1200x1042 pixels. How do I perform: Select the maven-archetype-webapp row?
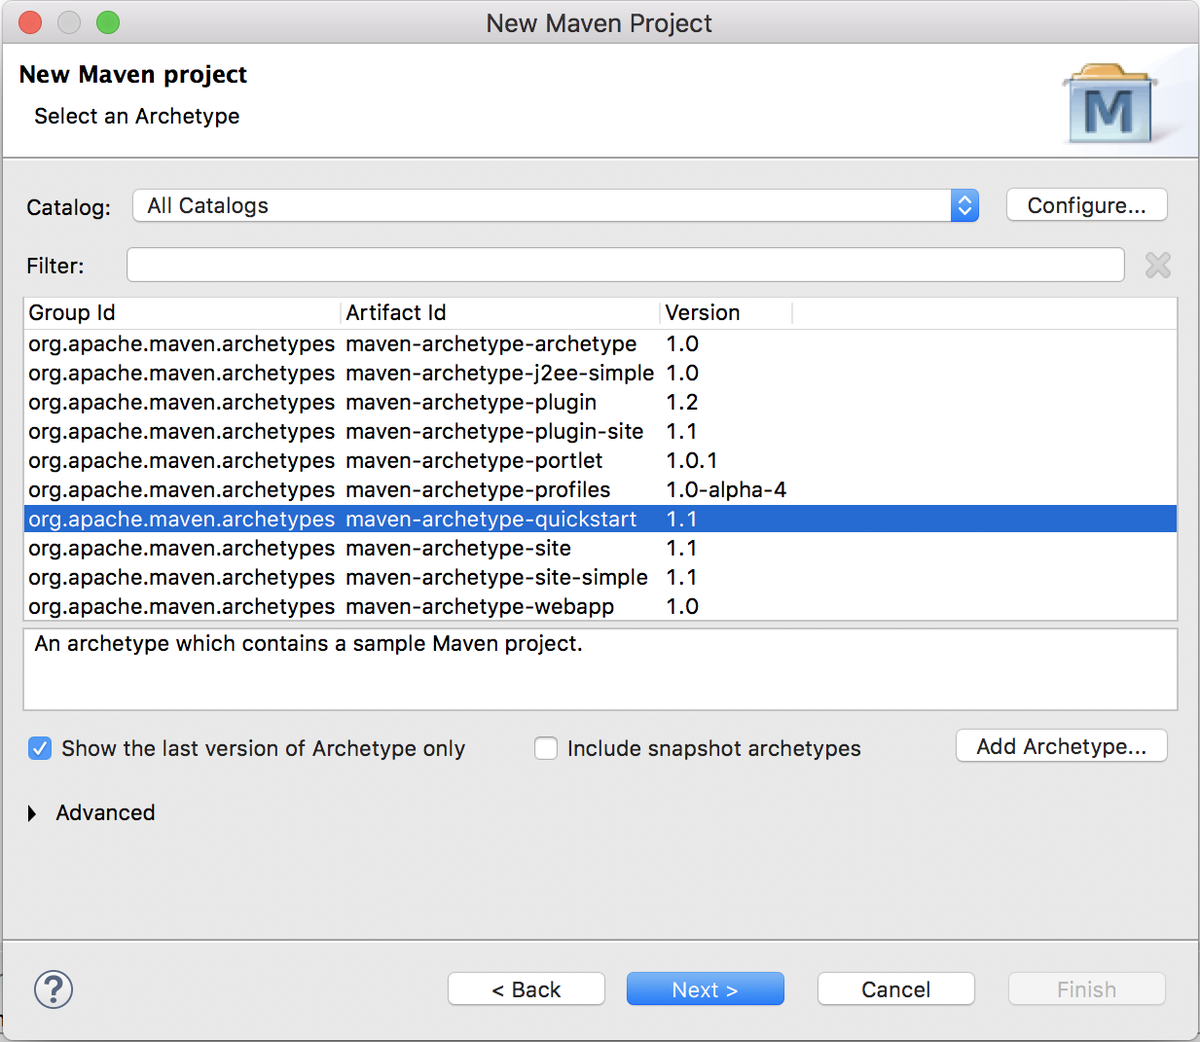click(x=600, y=606)
